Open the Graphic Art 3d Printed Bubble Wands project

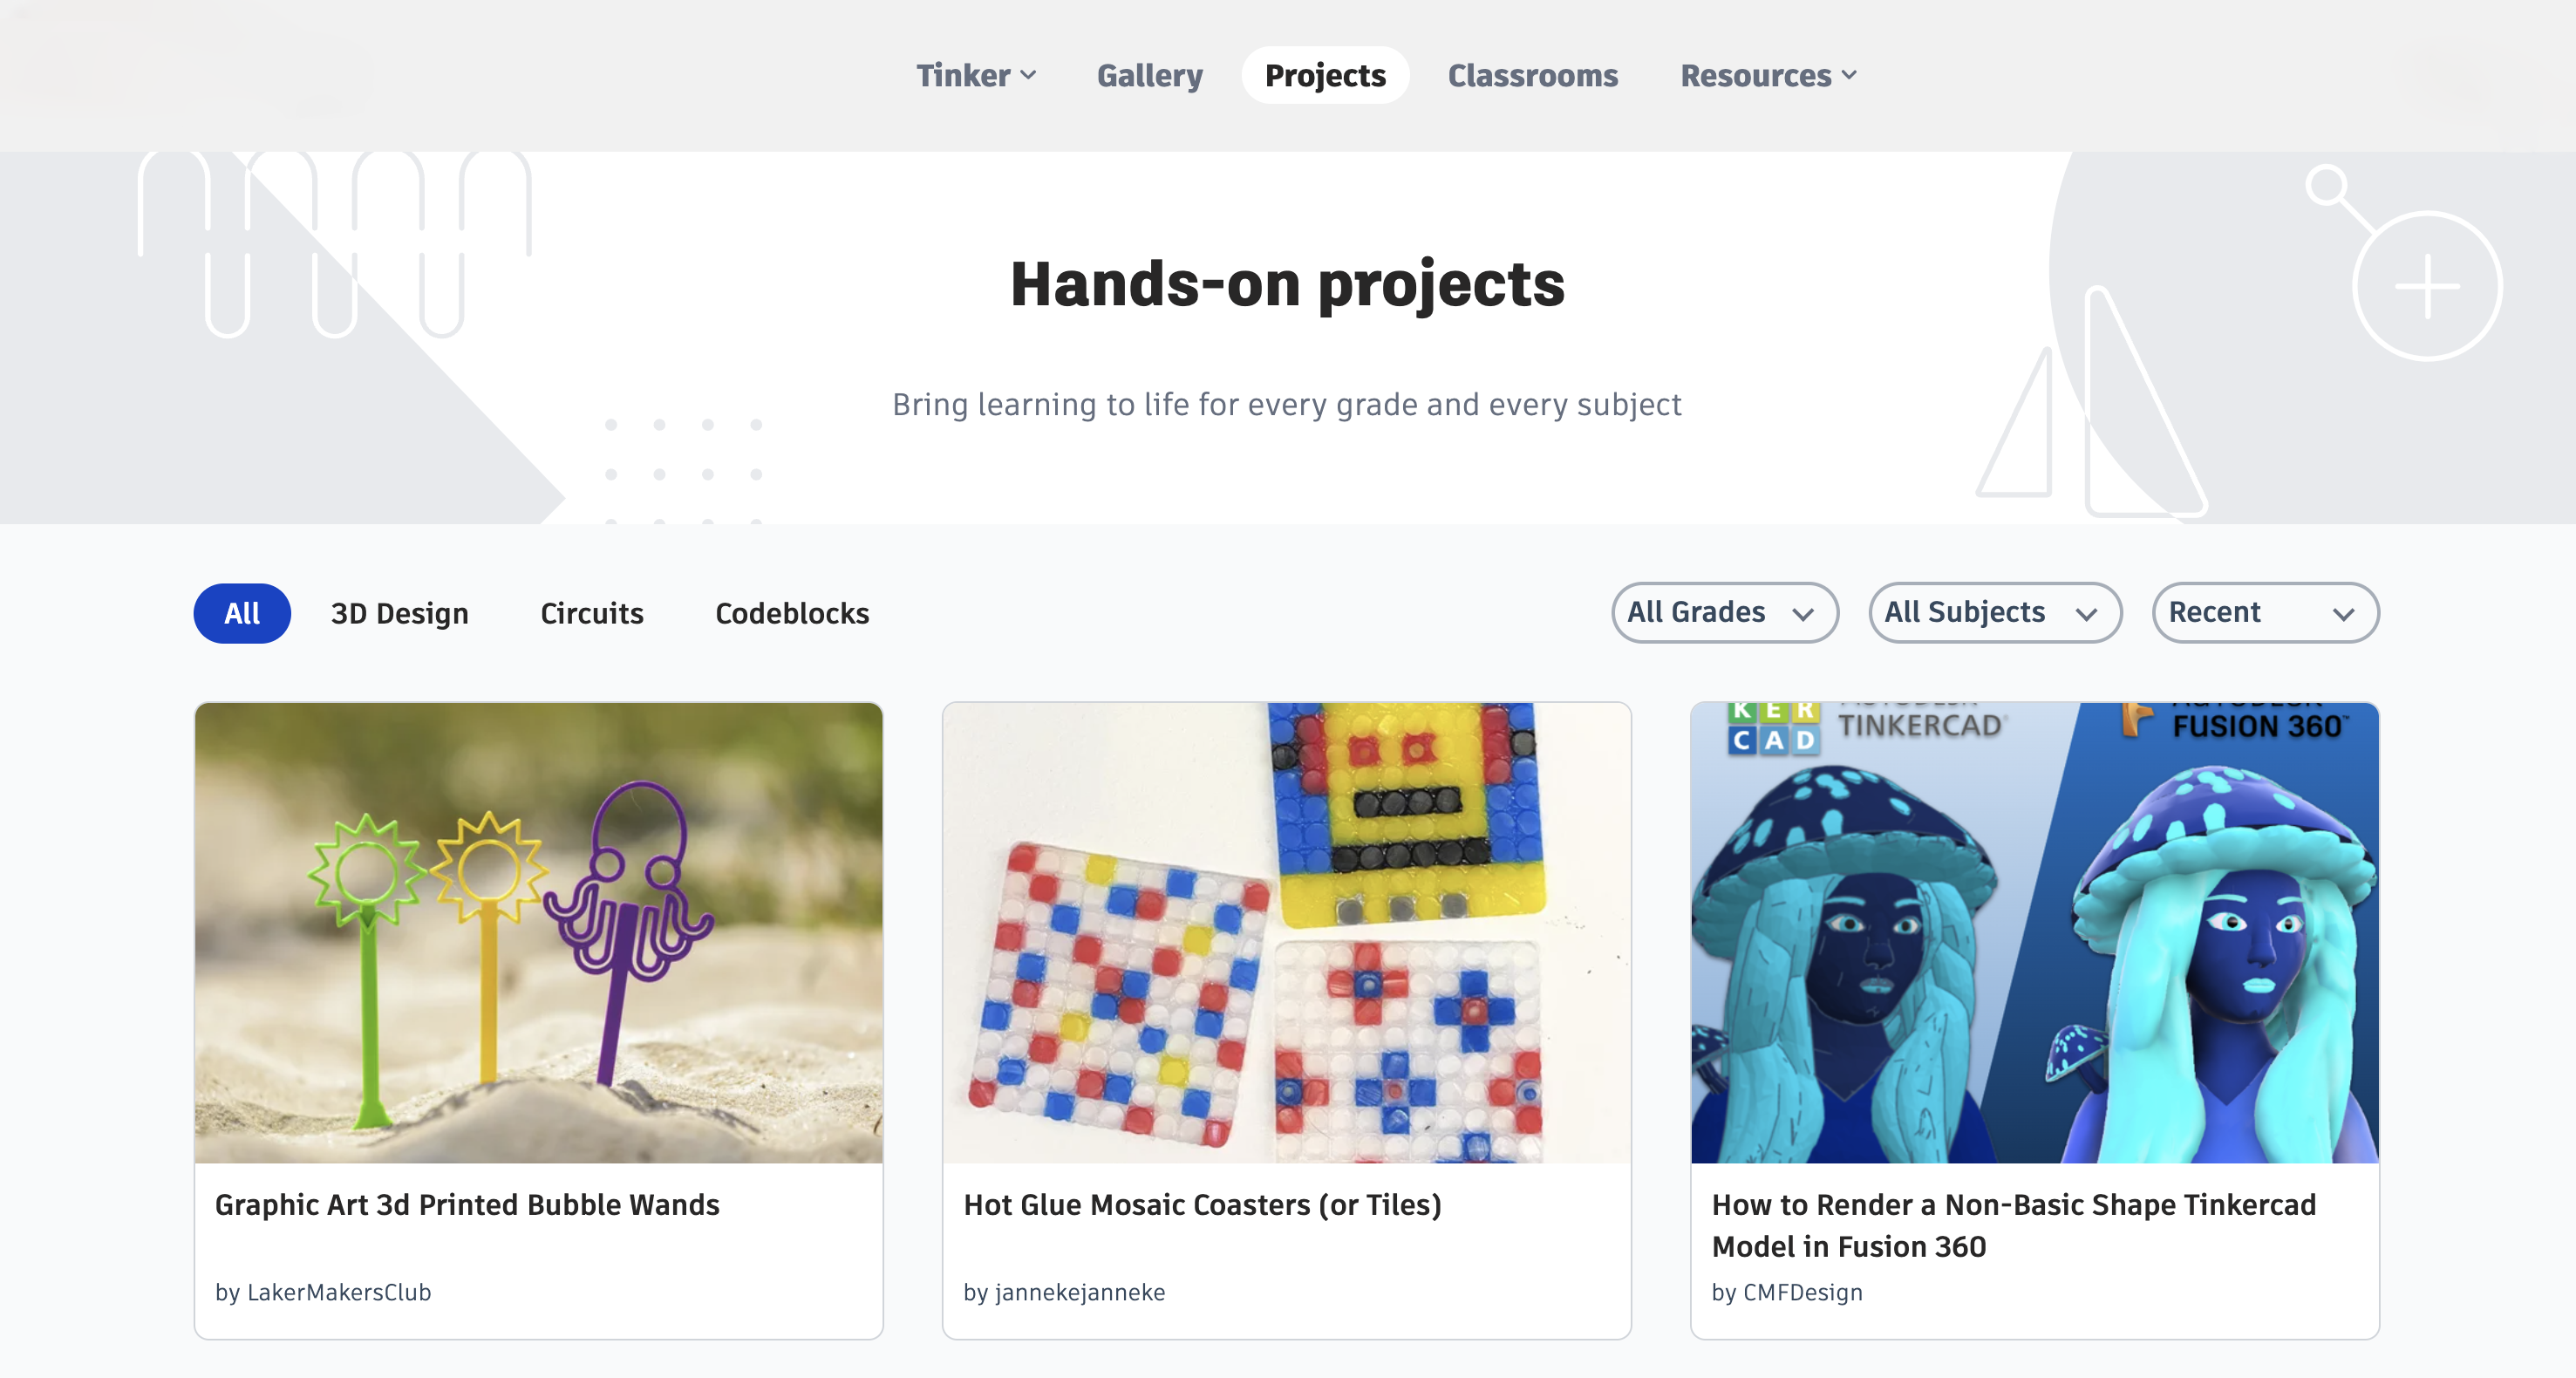pos(466,1205)
